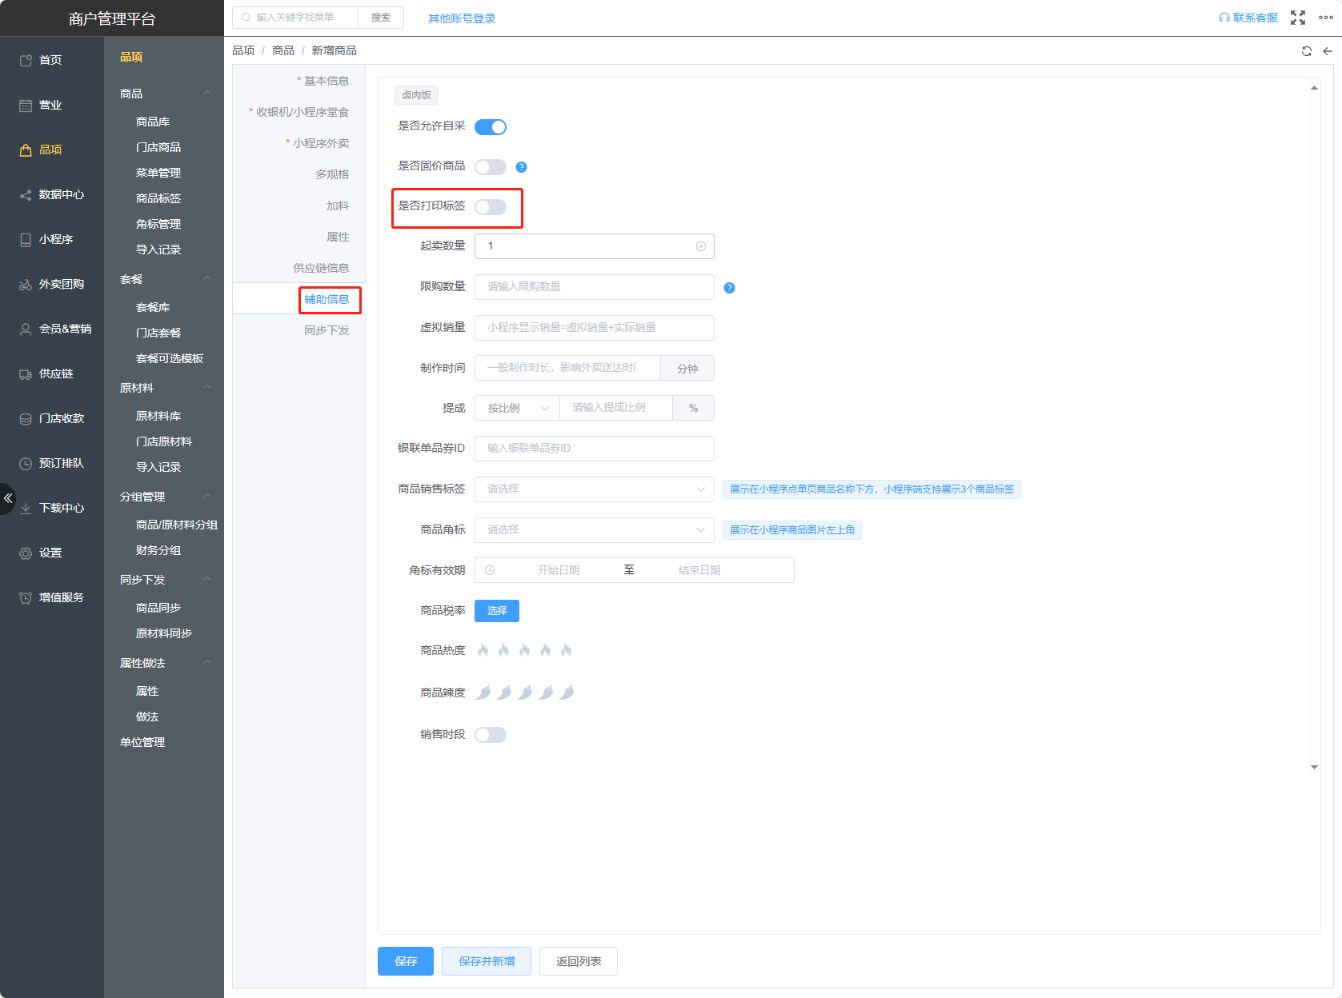
Task: Click the refresh icon beside the breadcrumb
Action: (1306, 51)
